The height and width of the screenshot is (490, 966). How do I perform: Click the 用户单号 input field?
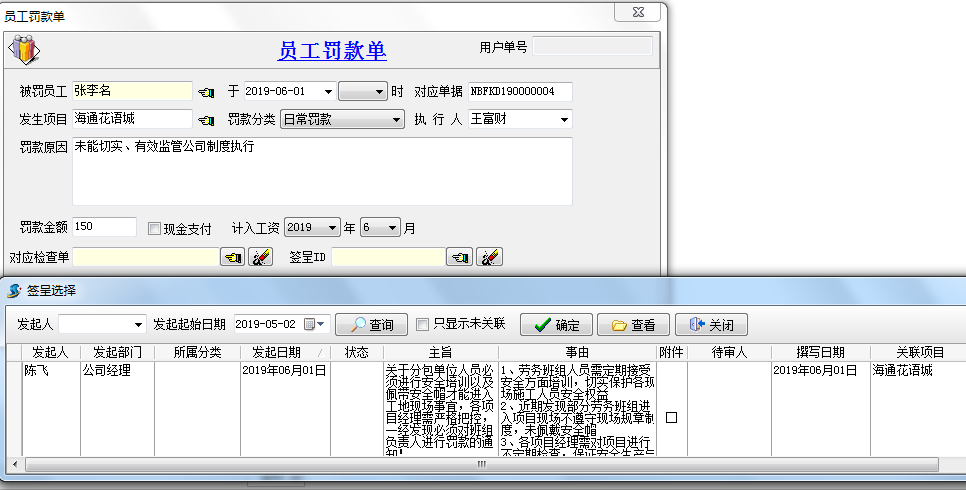coord(592,46)
